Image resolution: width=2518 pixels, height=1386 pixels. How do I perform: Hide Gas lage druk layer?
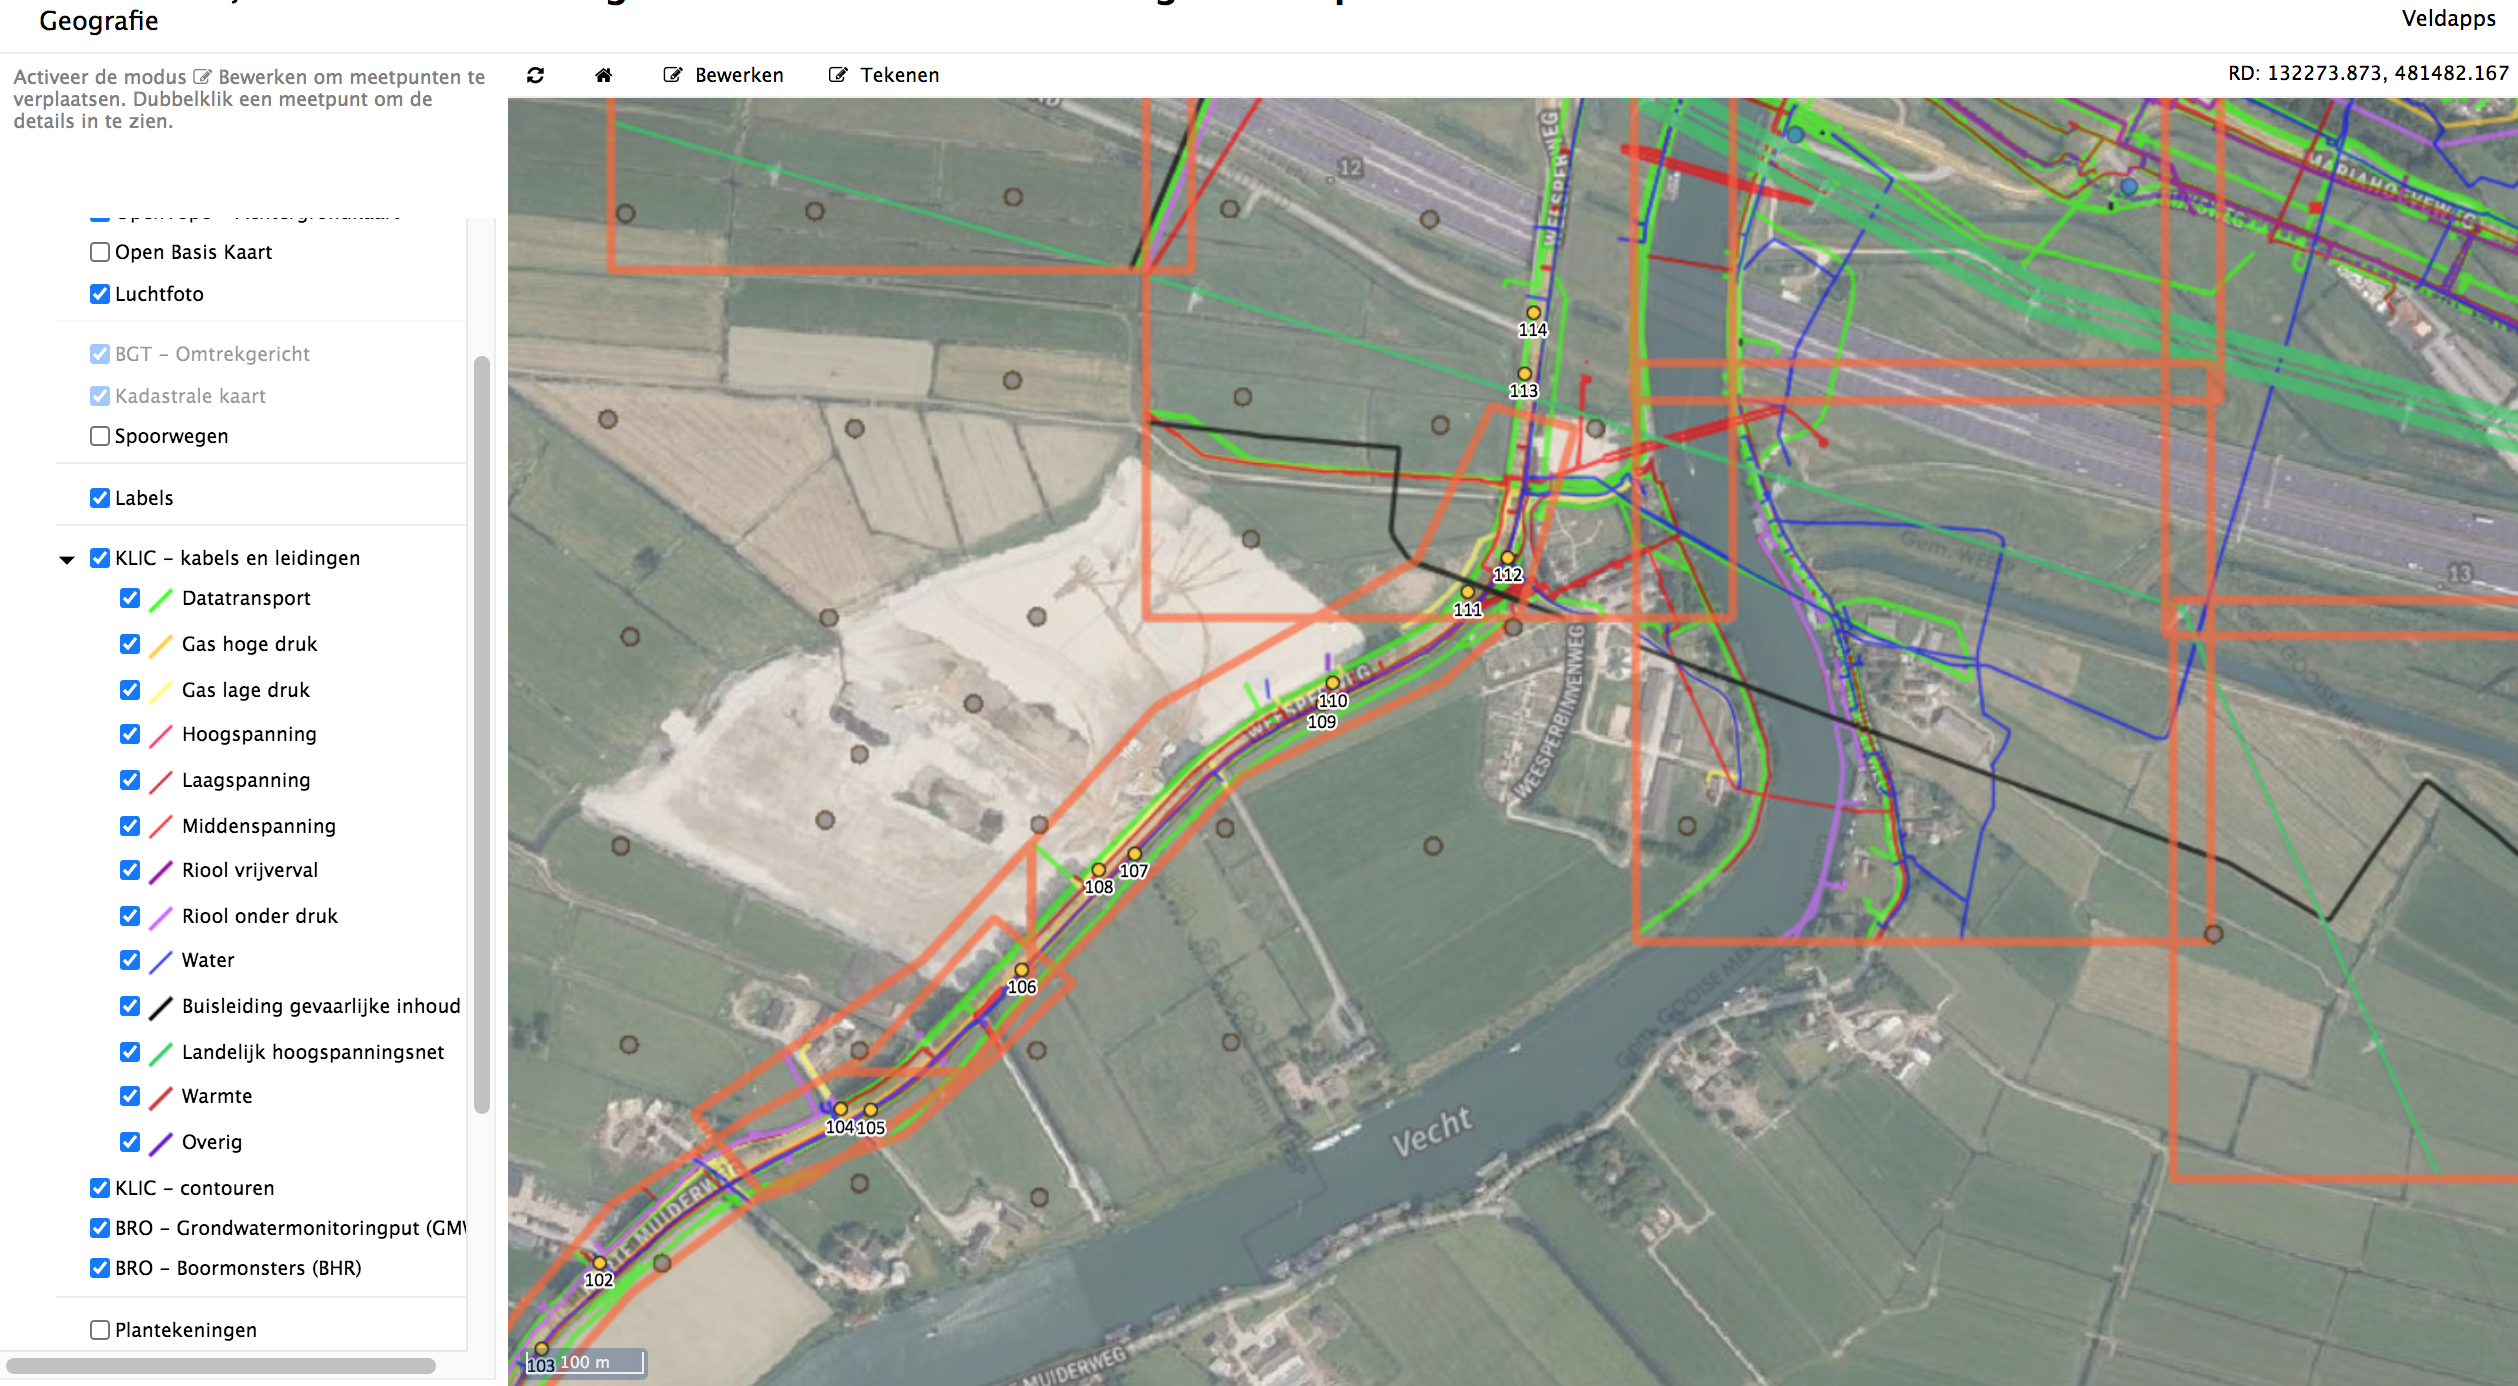130,690
